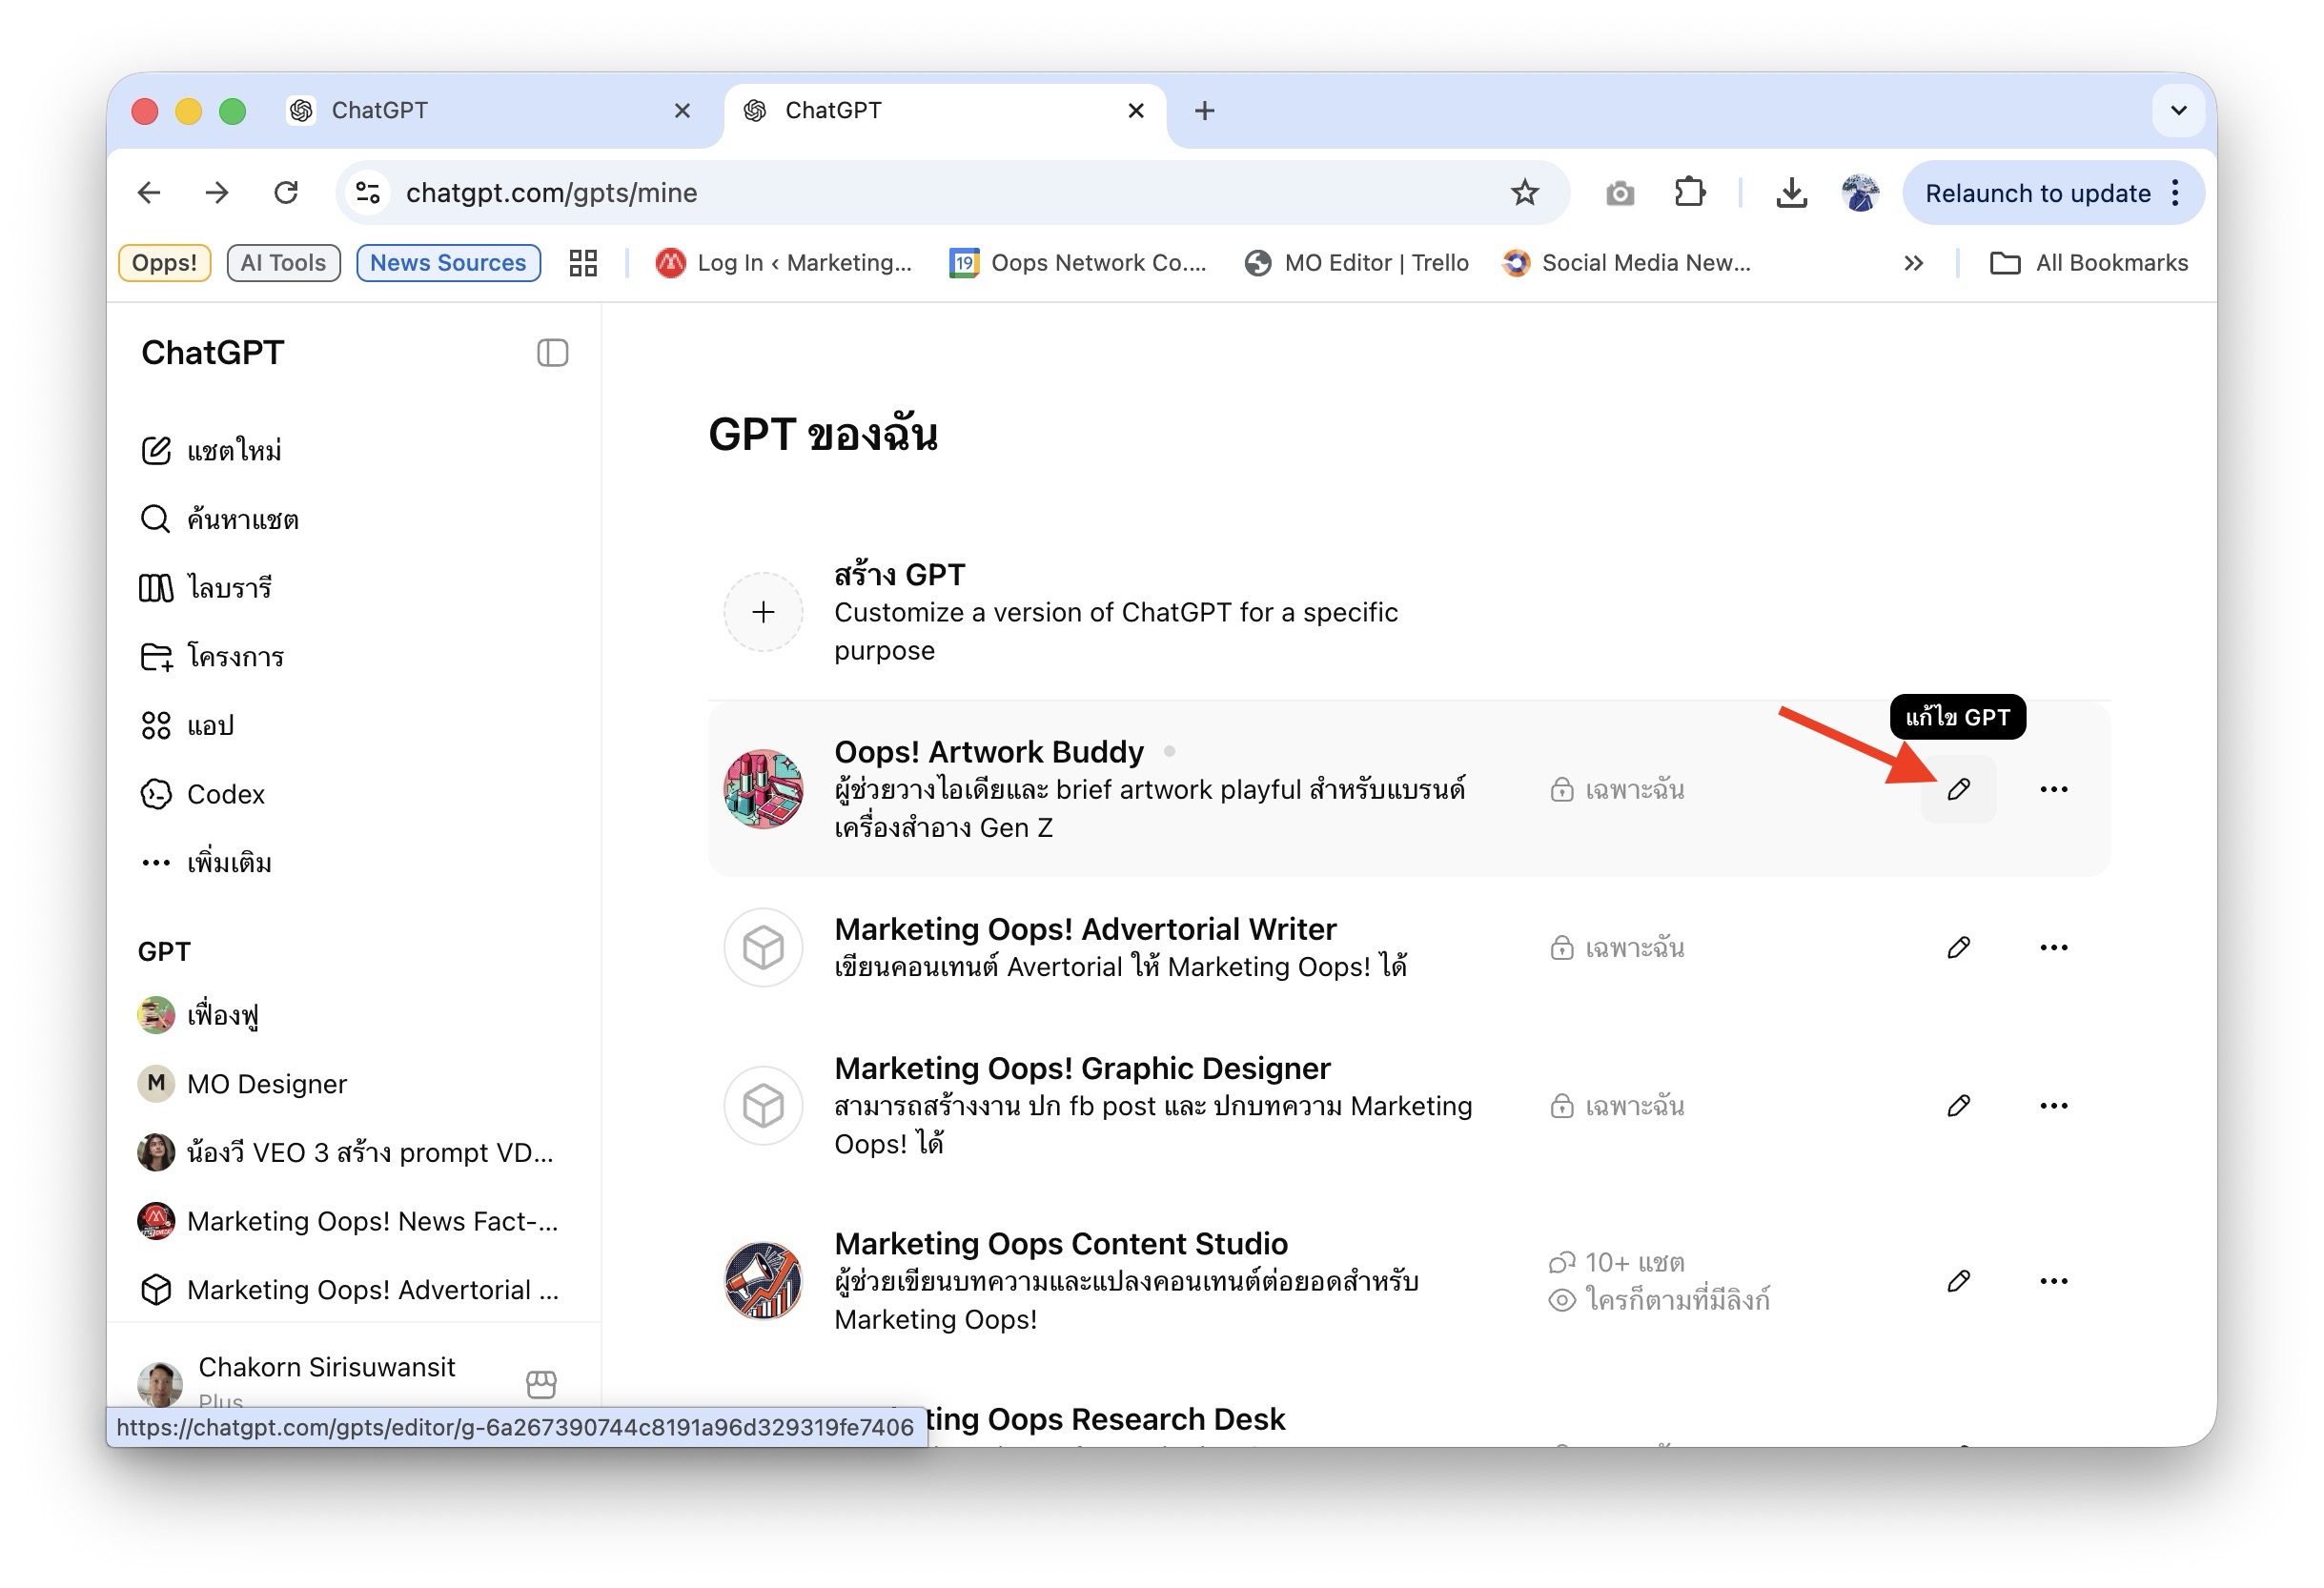Open ค้นหาแชต chat search
Screen dimensions: 2324x1588
[x=219, y=519]
